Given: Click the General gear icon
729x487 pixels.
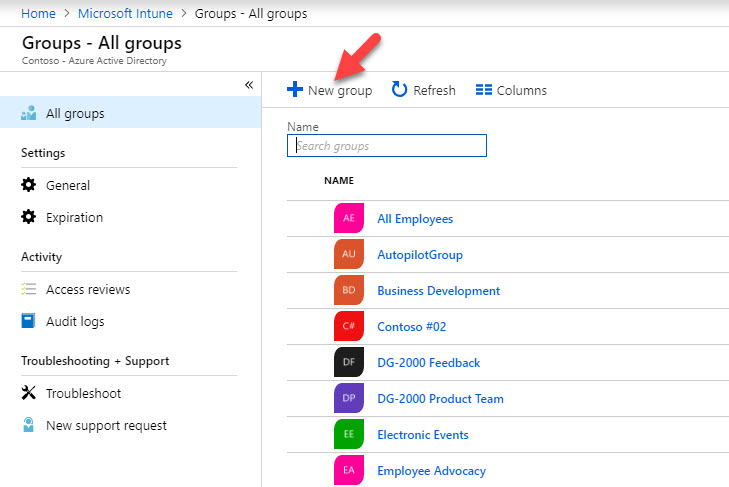Looking at the screenshot, I should (28, 185).
